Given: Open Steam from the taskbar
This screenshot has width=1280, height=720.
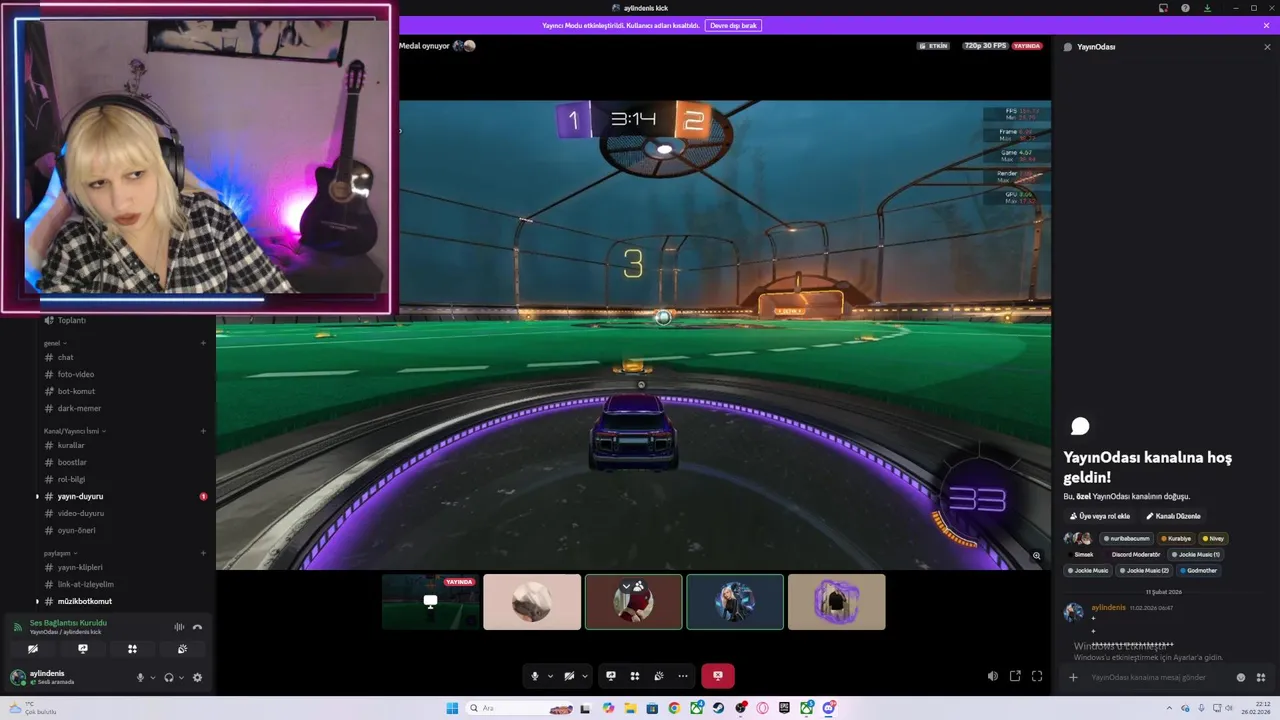Looking at the screenshot, I should click(x=718, y=708).
